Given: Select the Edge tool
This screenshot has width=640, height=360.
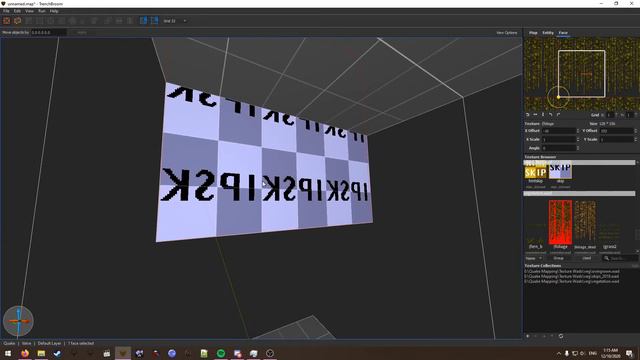Looking at the screenshot, I should [51, 21].
